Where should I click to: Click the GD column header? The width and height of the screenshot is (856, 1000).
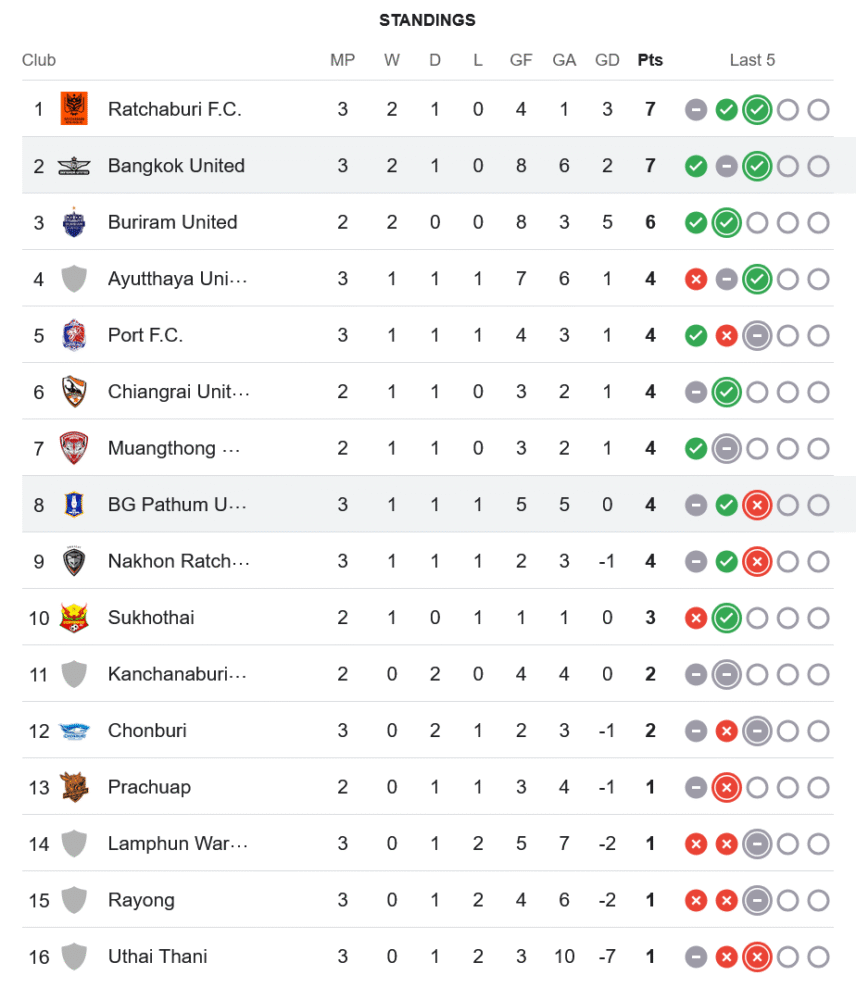tap(607, 60)
